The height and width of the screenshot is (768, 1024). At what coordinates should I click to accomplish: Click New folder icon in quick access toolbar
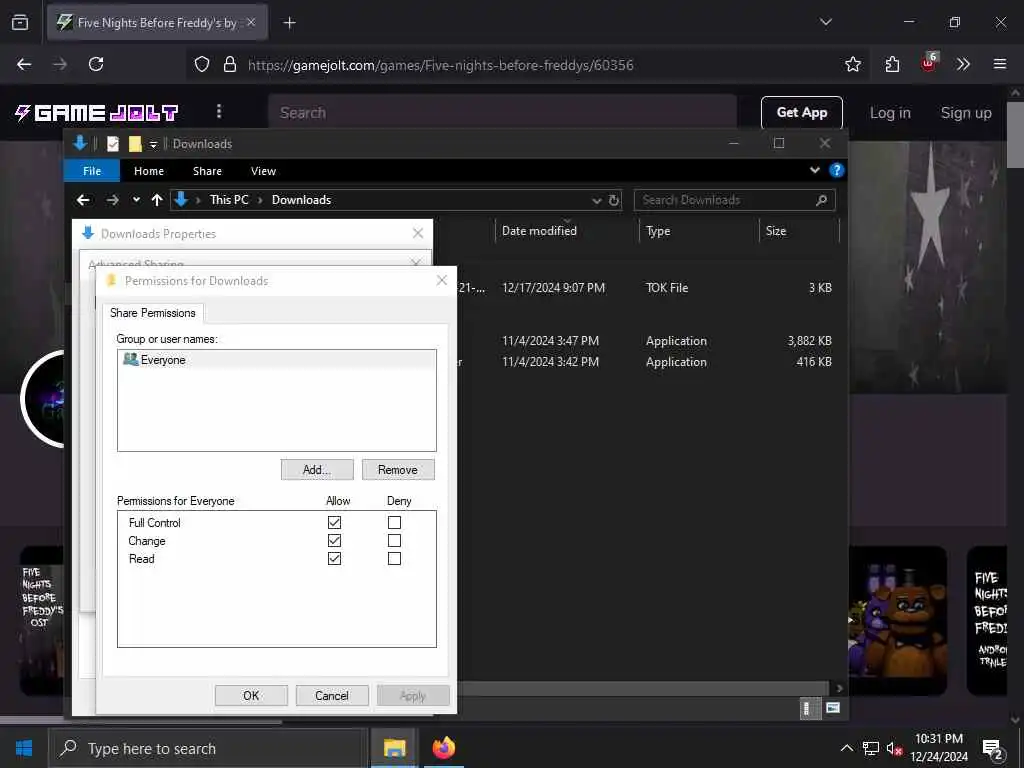coord(135,144)
